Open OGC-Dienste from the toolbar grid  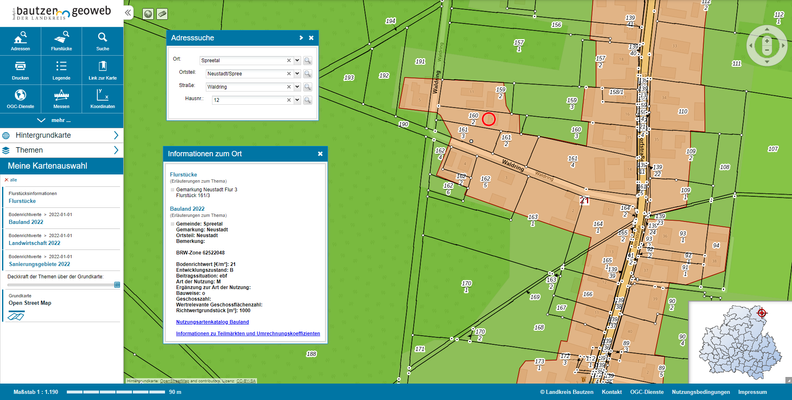coord(20,98)
